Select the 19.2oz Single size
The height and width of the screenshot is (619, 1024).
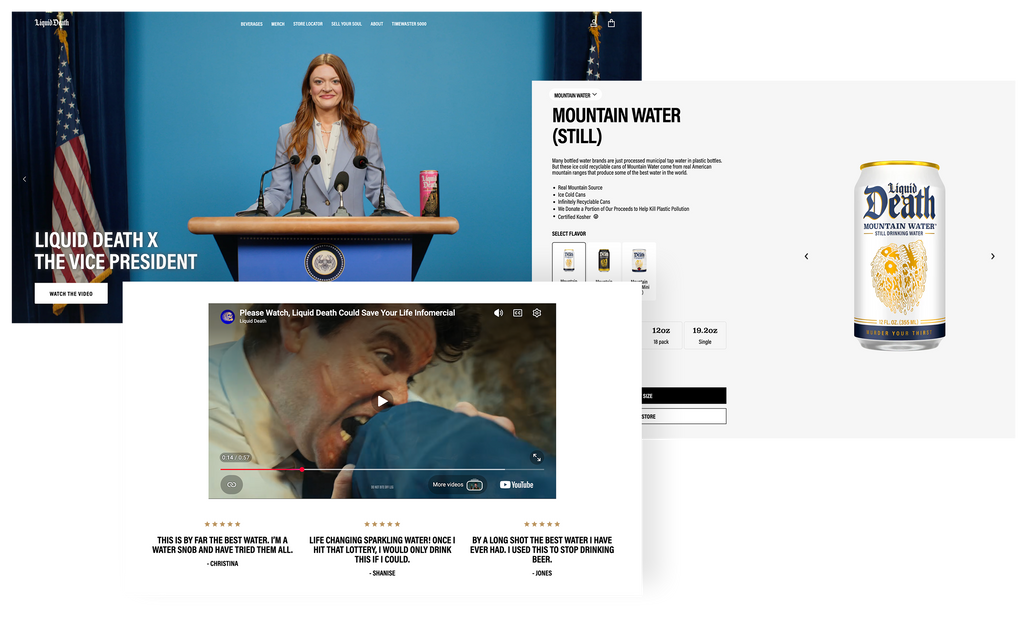(705, 335)
